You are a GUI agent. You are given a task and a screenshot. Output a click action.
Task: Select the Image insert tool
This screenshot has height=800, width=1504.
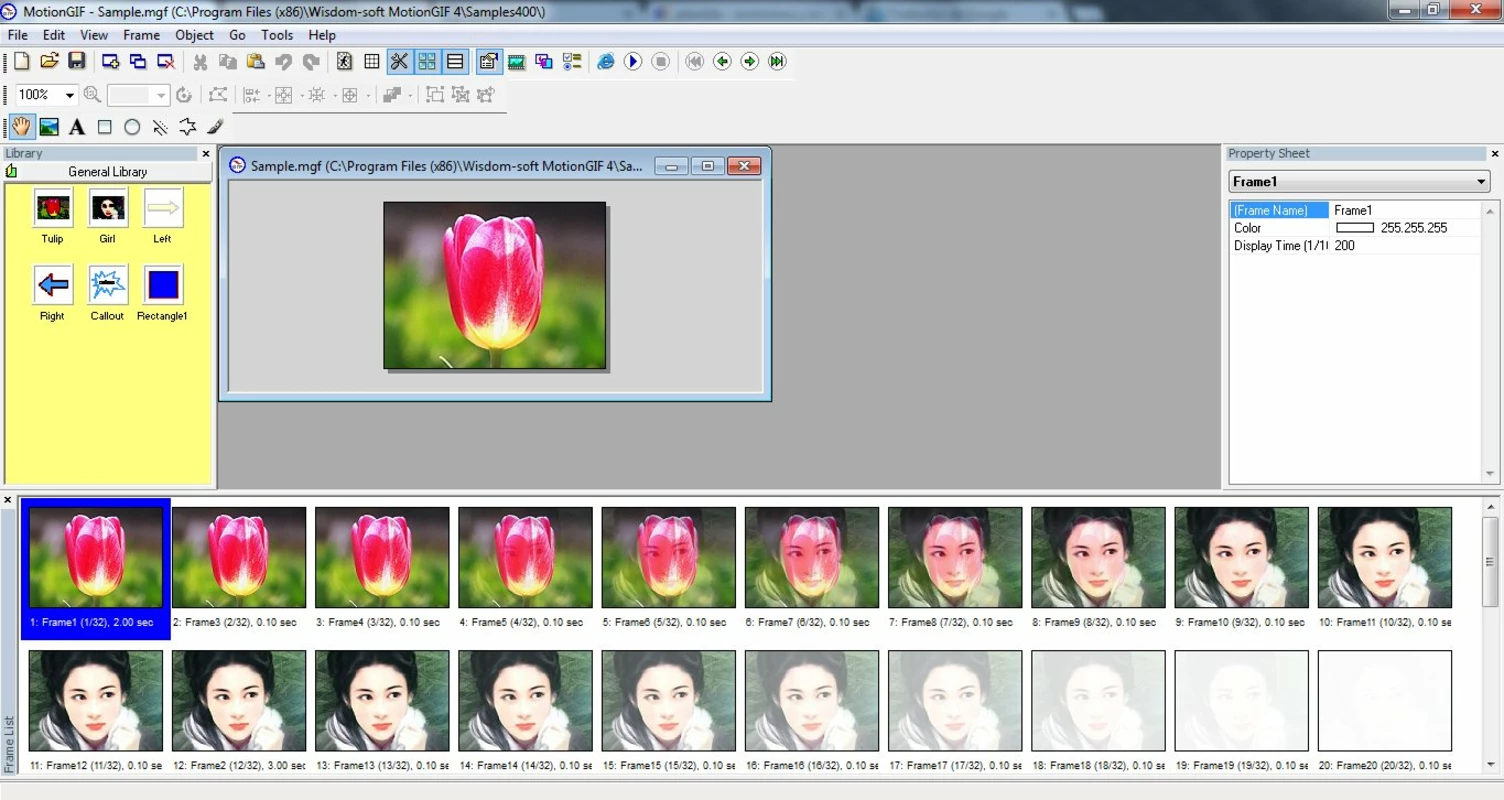(x=49, y=127)
